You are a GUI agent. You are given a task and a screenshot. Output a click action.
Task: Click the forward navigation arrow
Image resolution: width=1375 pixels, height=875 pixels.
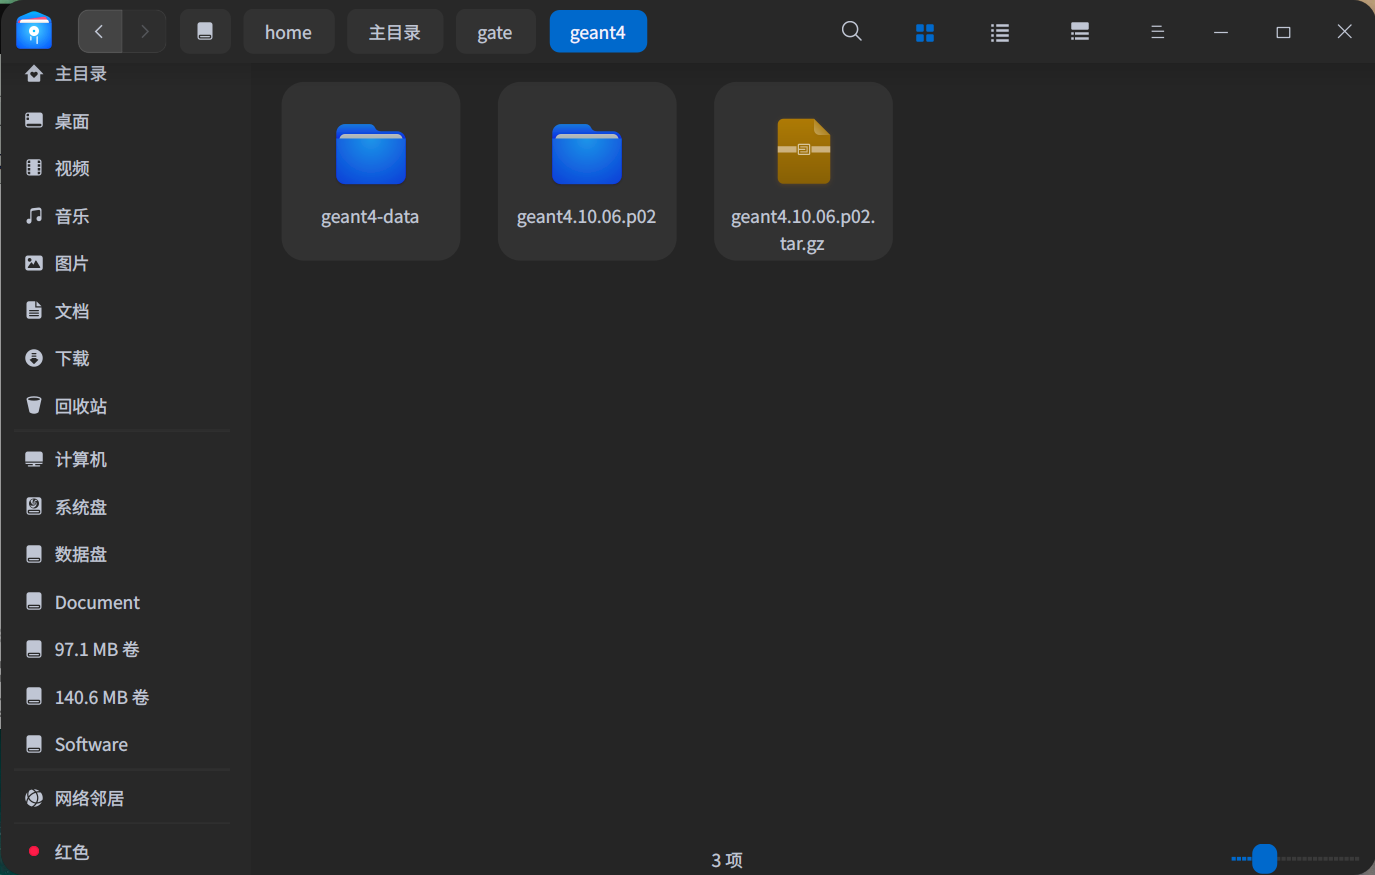coord(144,31)
